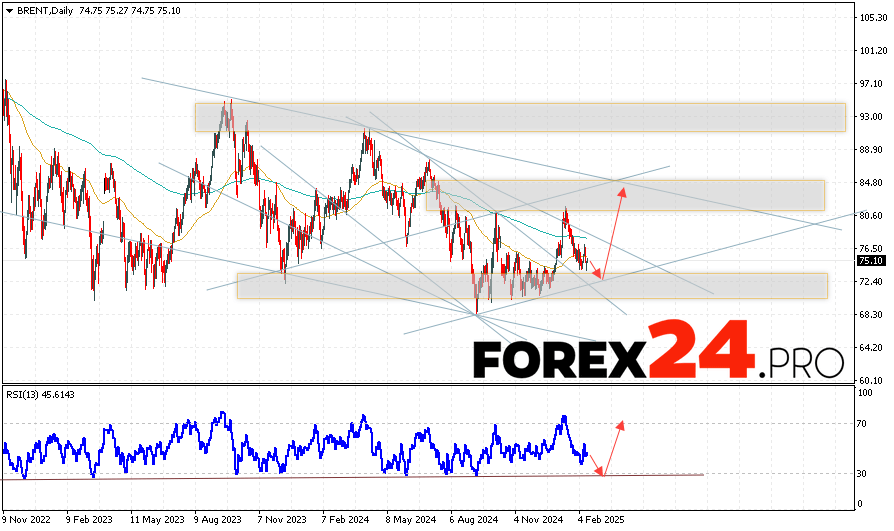Click the red downward arrow in RSI panel
The image size is (894, 531).
point(594,461)
